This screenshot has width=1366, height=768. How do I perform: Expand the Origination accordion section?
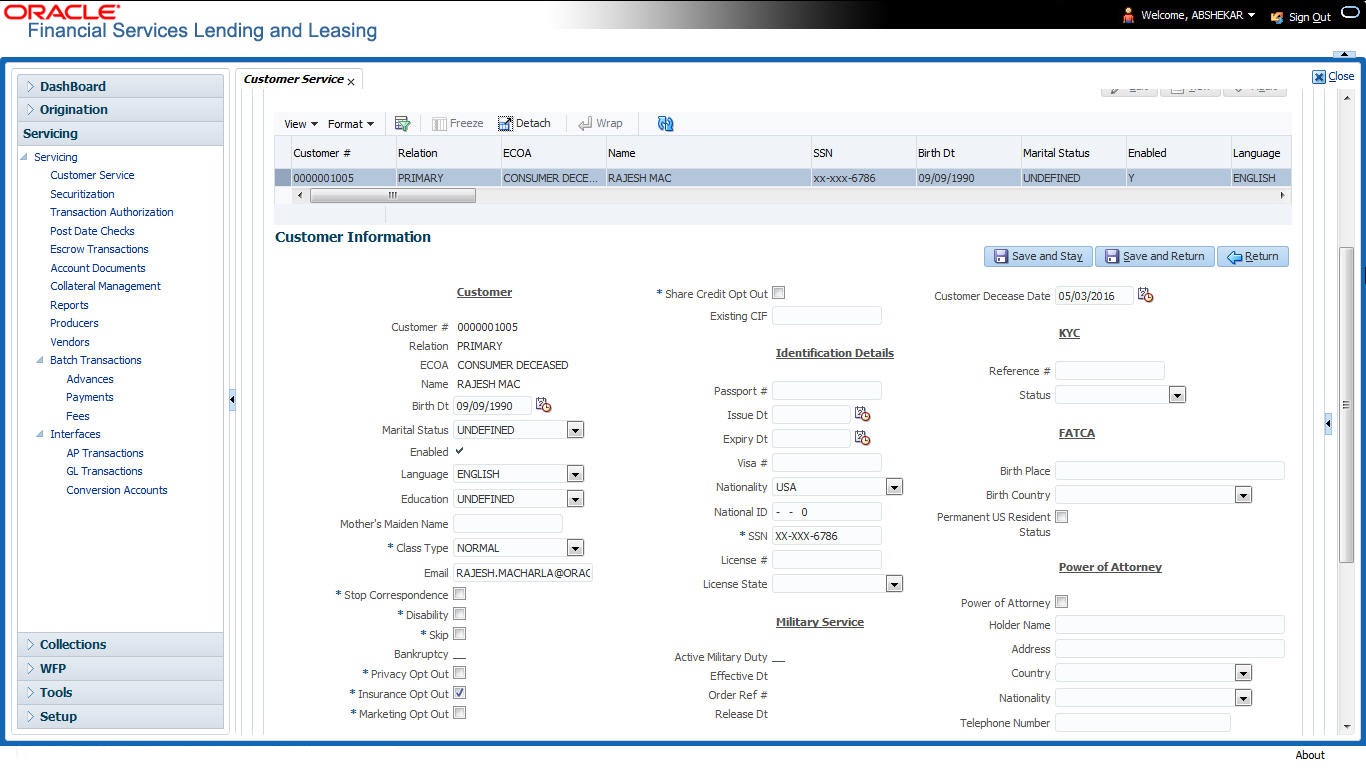[x=120, y=110]
